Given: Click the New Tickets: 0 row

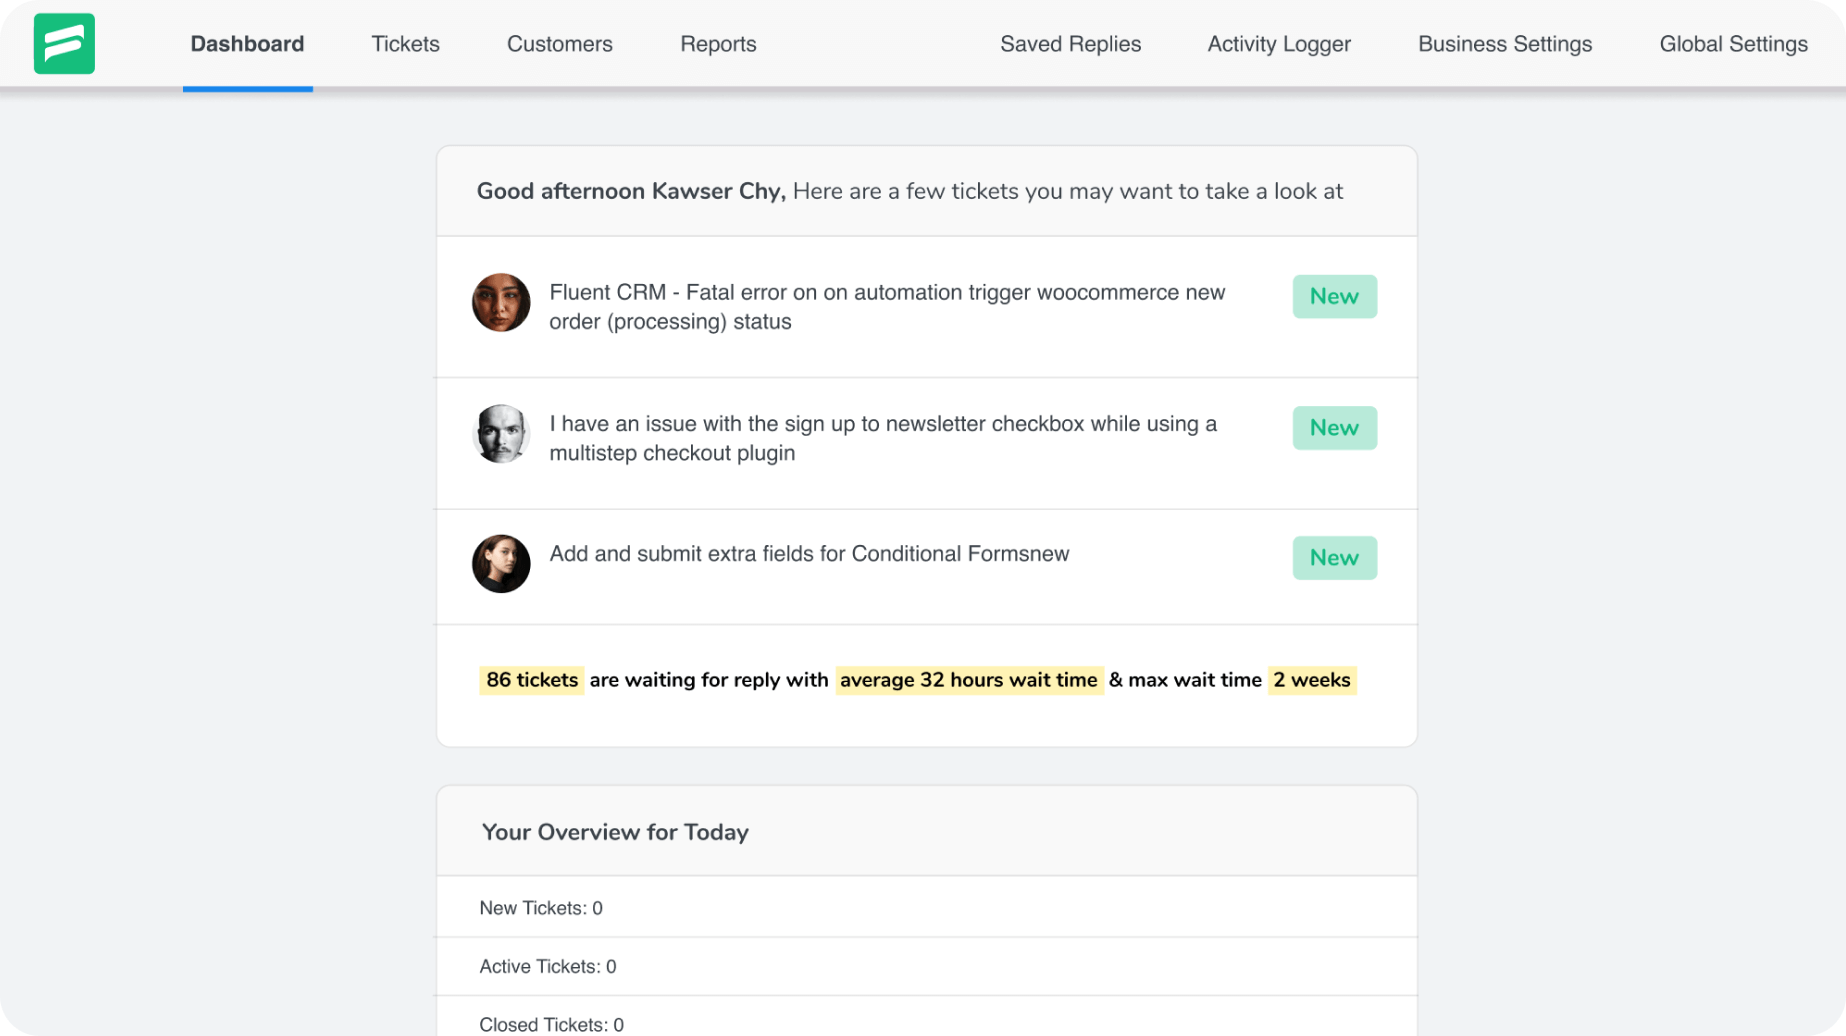Looking at the screenshot, I should [x=539, y=908].
